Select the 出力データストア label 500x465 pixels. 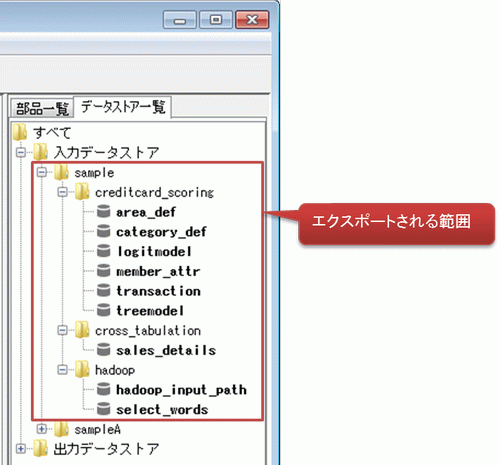click(x=106, y=449)
